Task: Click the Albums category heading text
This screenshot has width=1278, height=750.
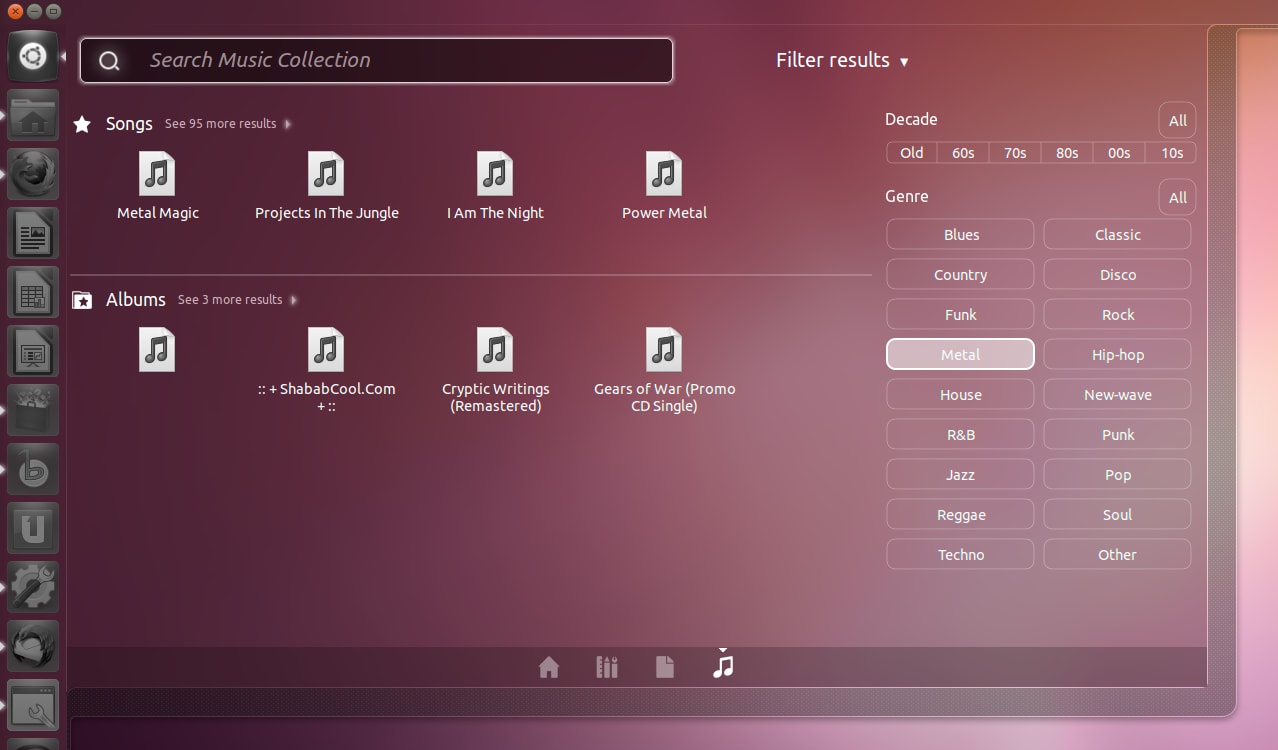Action: pos(136,300)
